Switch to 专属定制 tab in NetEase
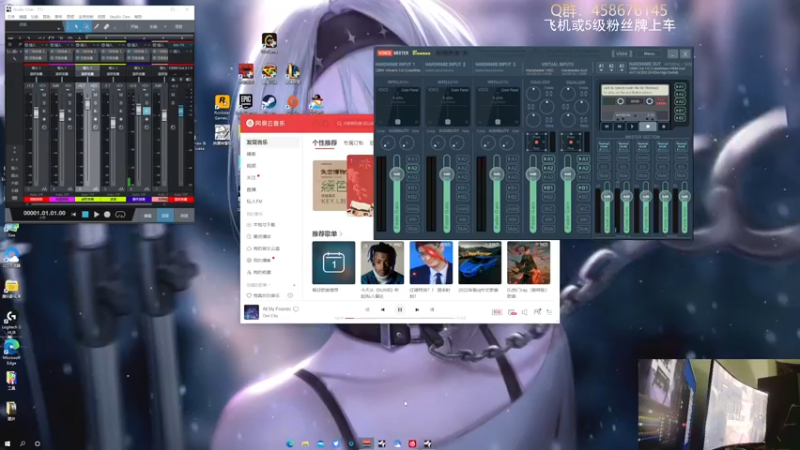The width and height of the screenshot is (800, 450). pyautogui.click(x=354, y=143)
